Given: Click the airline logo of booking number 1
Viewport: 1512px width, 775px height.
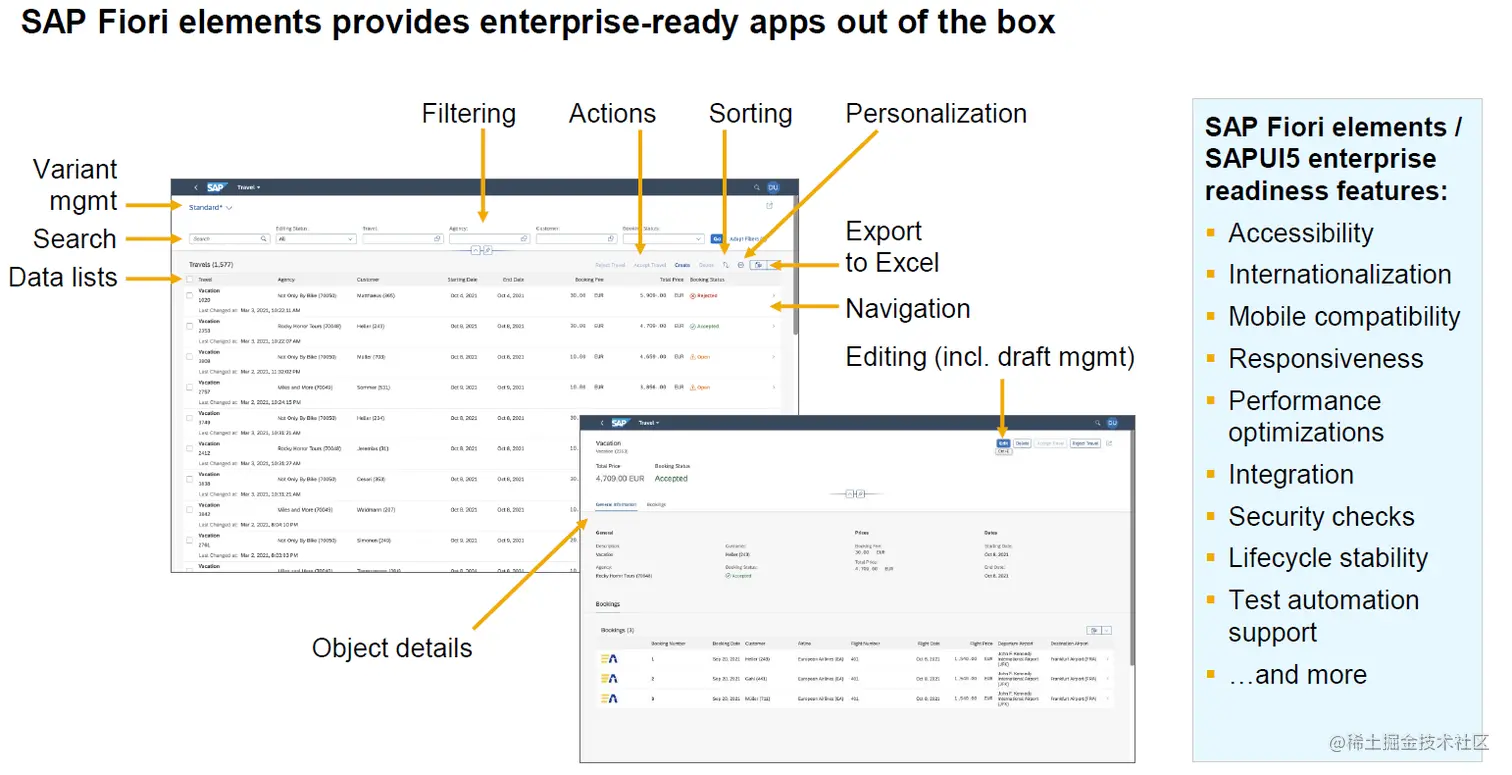Looking at the screenshot, I should (609, 659).
